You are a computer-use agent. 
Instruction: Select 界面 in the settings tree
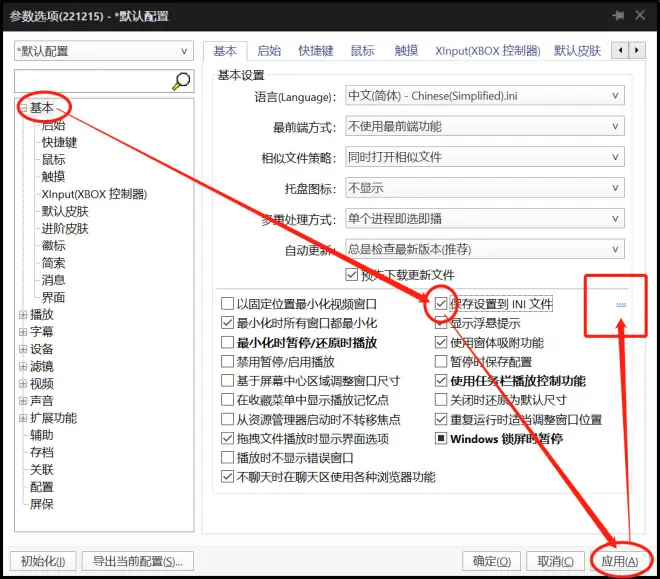pyautogui.click(x=53, y=297)
